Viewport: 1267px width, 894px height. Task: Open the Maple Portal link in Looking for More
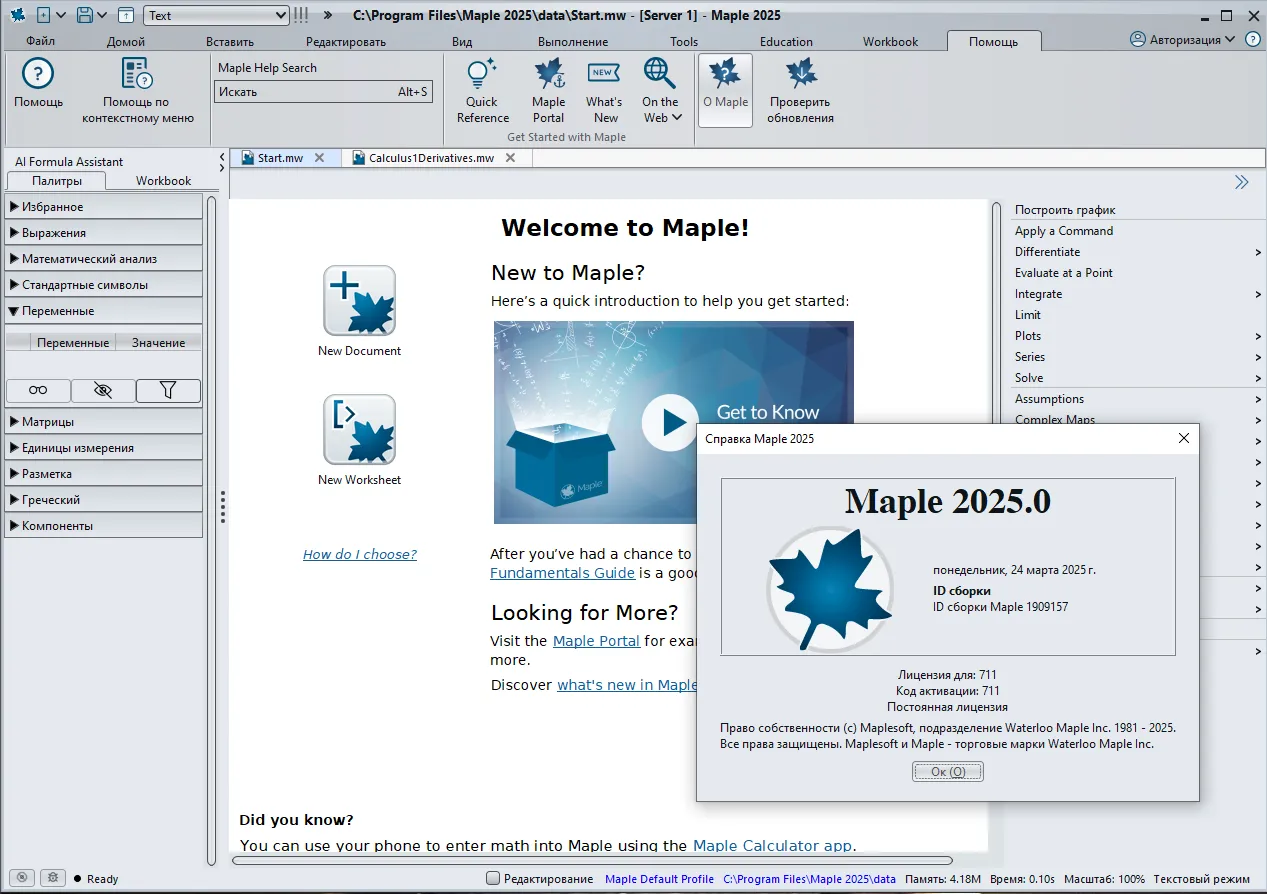[596, 641]
